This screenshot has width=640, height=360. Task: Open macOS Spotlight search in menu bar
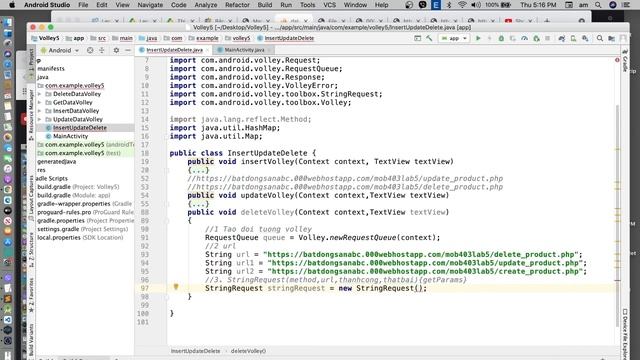598,5
